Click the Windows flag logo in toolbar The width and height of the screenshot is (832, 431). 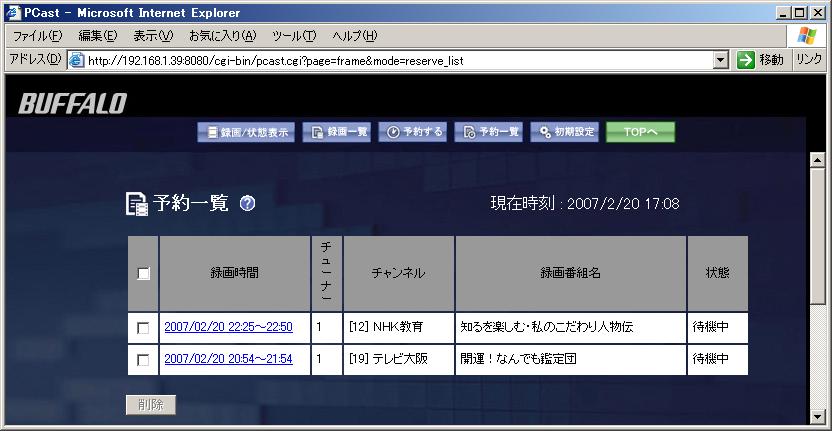(x=807, y=36)
